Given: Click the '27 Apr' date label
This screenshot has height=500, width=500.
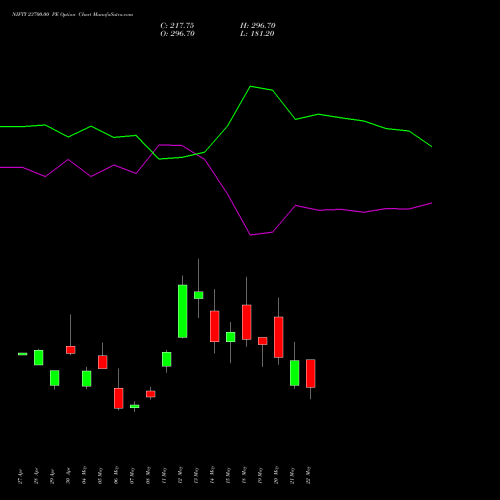Looking at the screenshot, I should 20,476.
